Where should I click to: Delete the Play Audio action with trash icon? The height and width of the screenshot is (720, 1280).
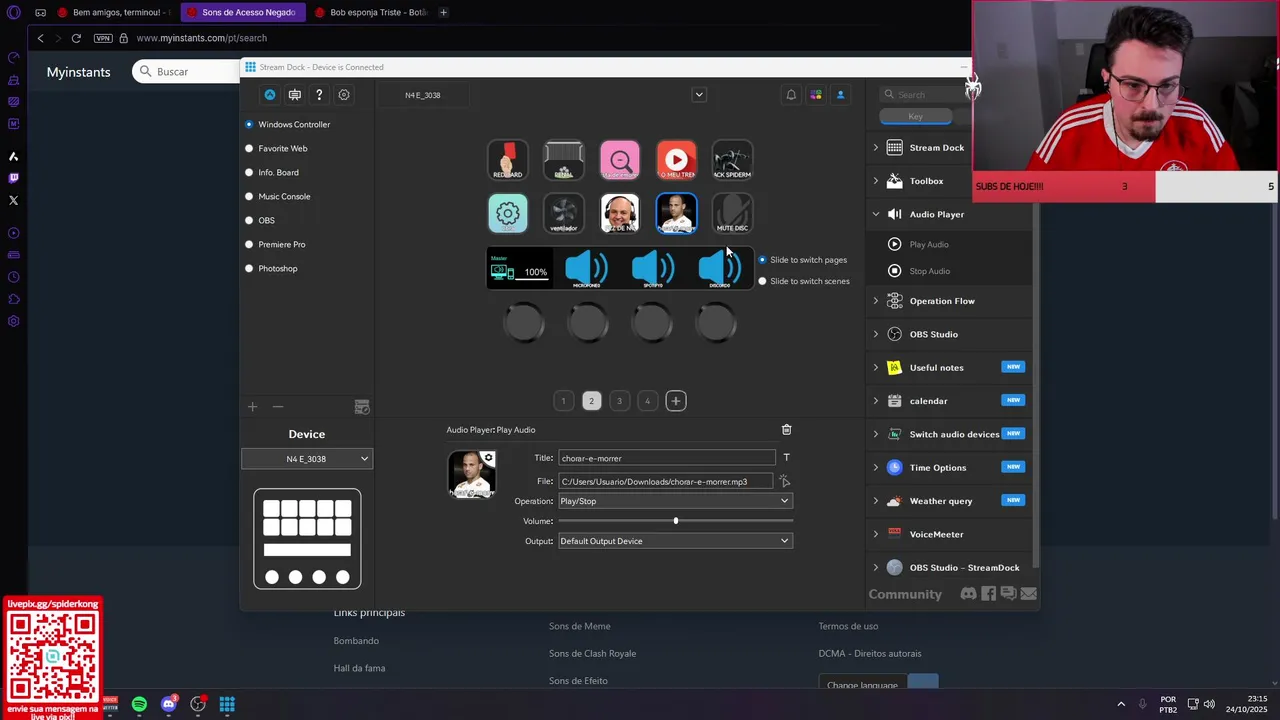pyautogui.click(x=786, y=429)
